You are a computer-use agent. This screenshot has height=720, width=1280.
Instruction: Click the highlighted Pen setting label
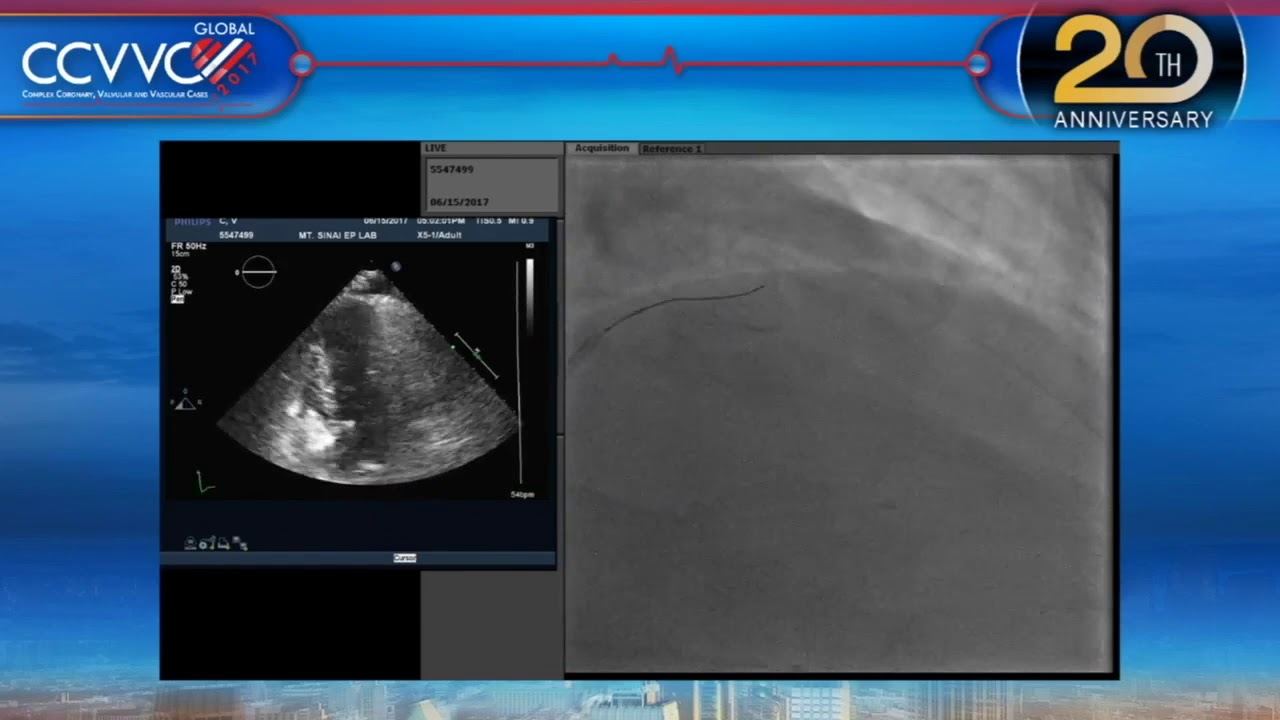click(x=177, y=299)
